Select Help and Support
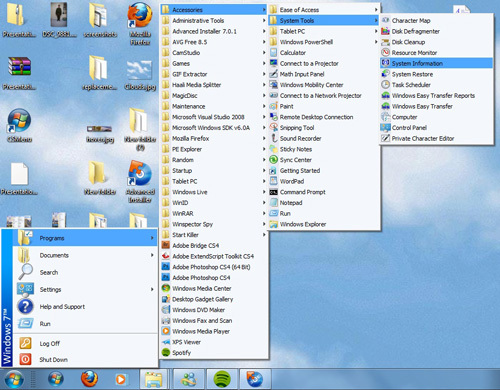 [x=85, y=307]
